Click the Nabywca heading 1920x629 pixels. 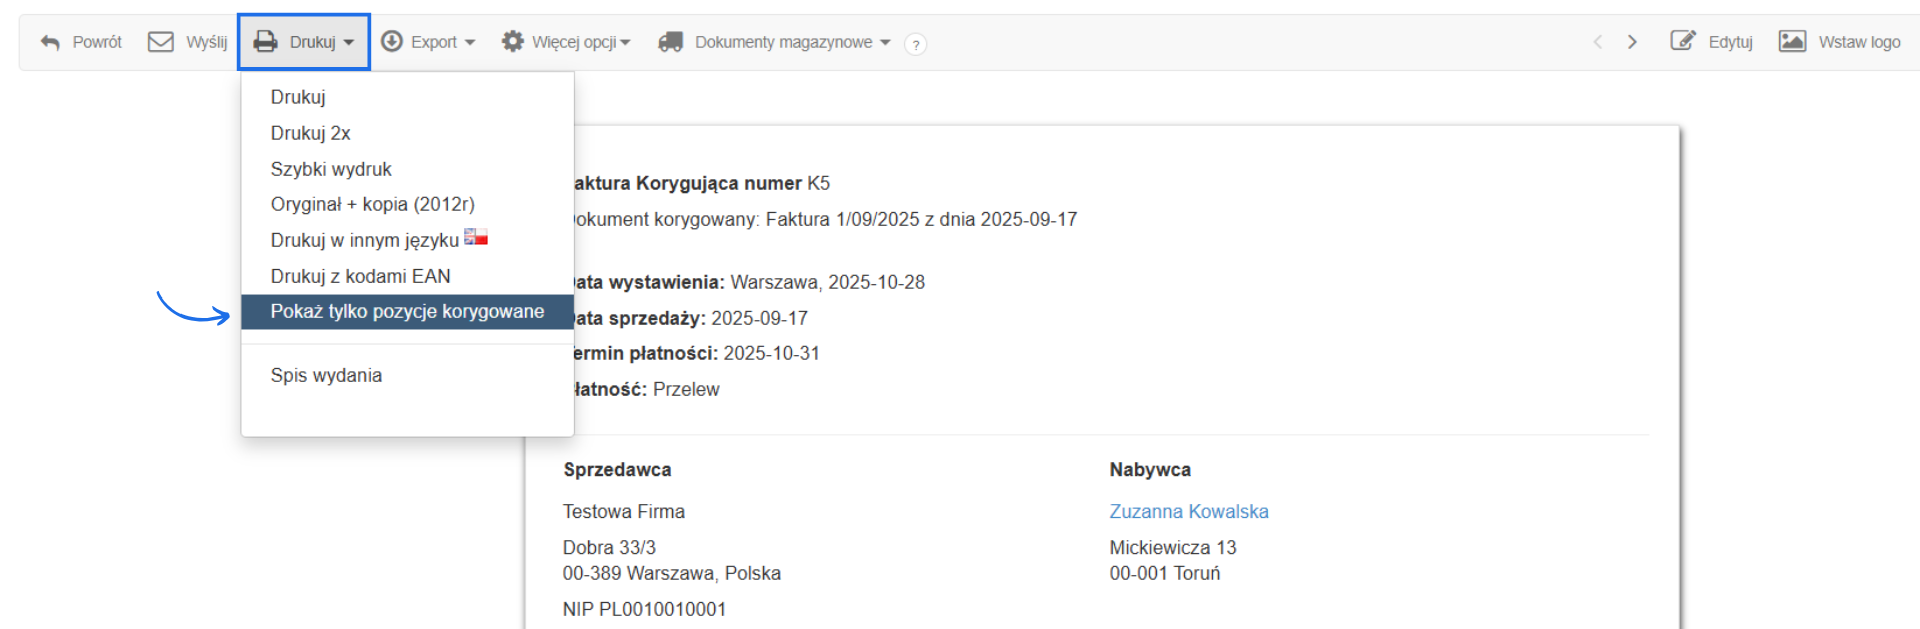click(1150, 469)
